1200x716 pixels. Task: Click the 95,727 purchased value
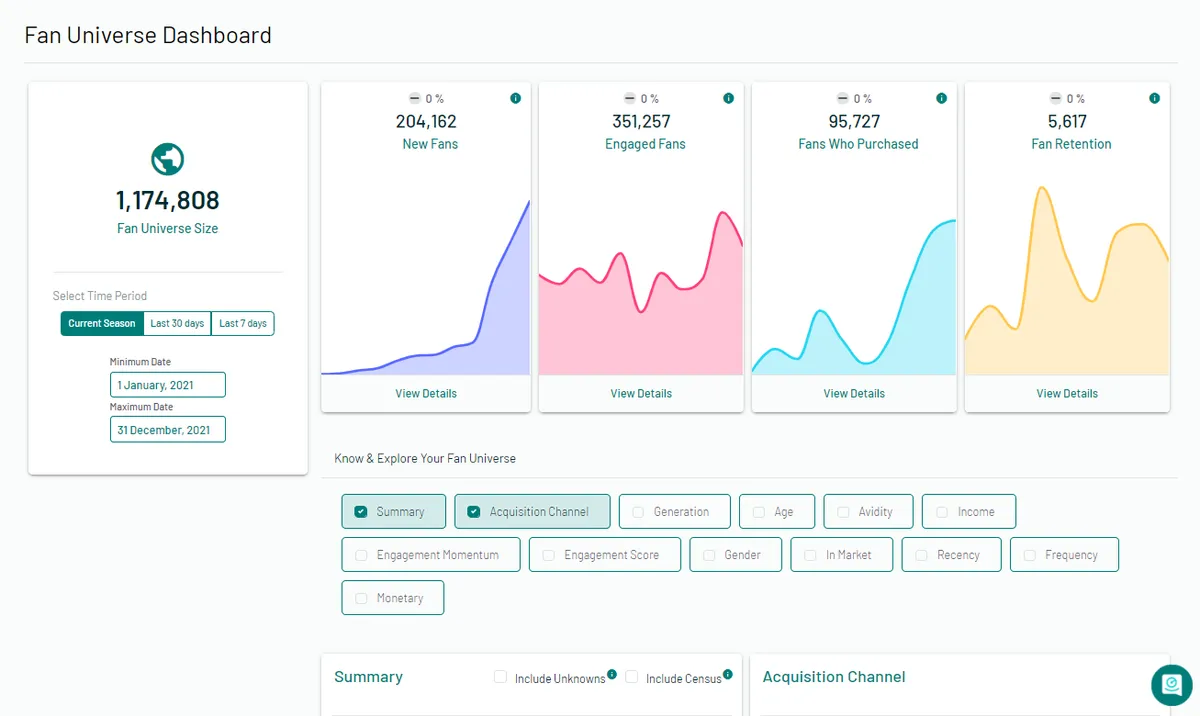(x=854, y=121)
